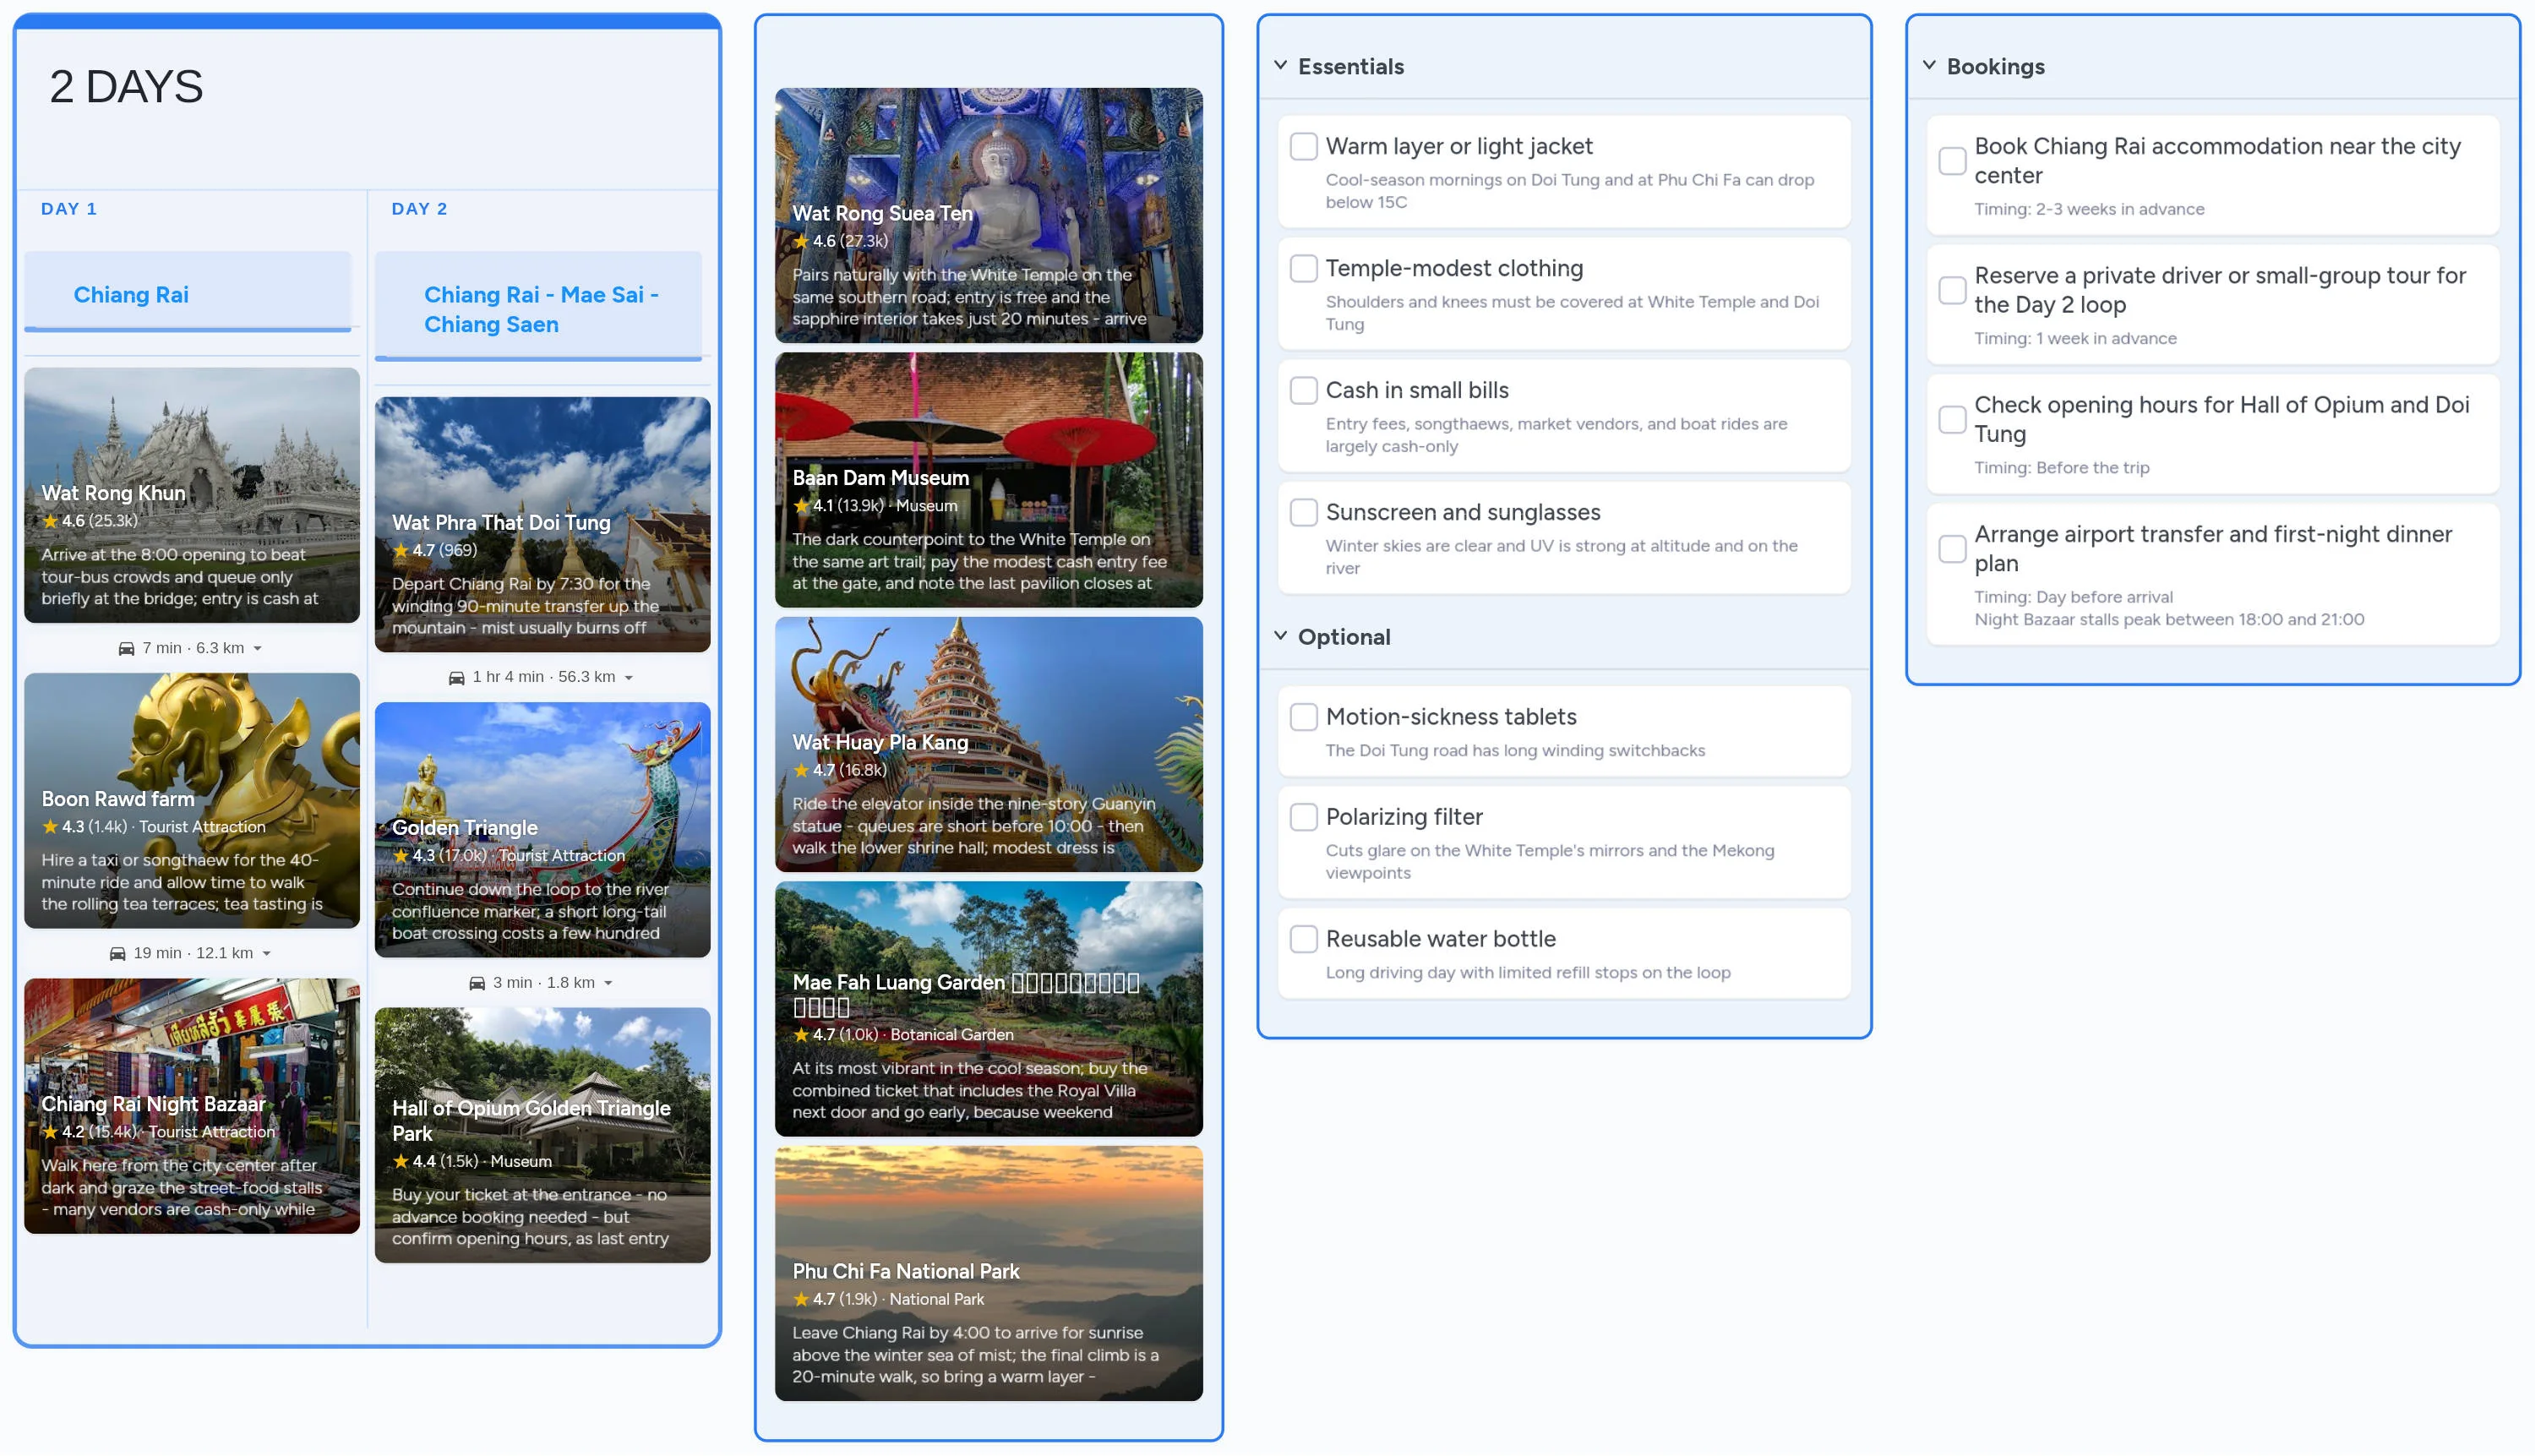The height and width of the screenshot is (1456, 2535).
Task: Expand 7 min · 6.3 km route dropdown
Action: [x=258, y=649]
